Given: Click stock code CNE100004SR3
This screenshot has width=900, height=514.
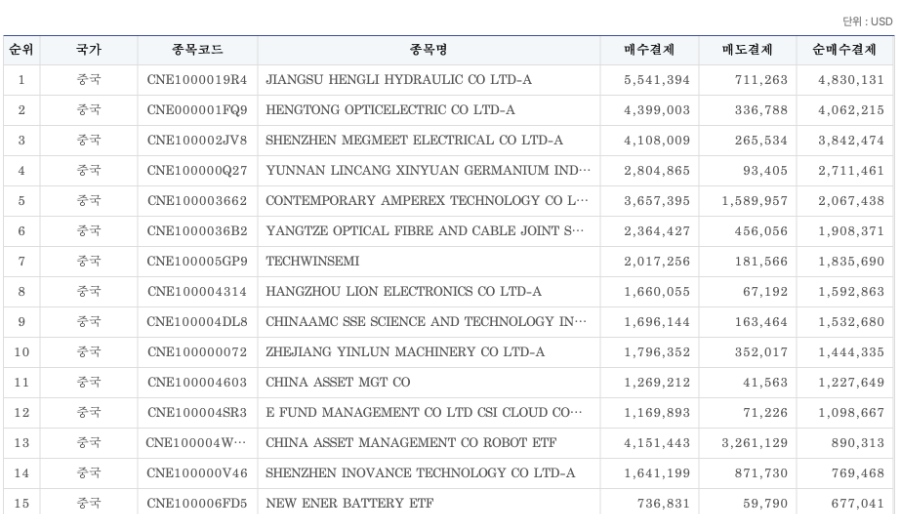Looking at the screenshot, I should (x=197, y=412).
